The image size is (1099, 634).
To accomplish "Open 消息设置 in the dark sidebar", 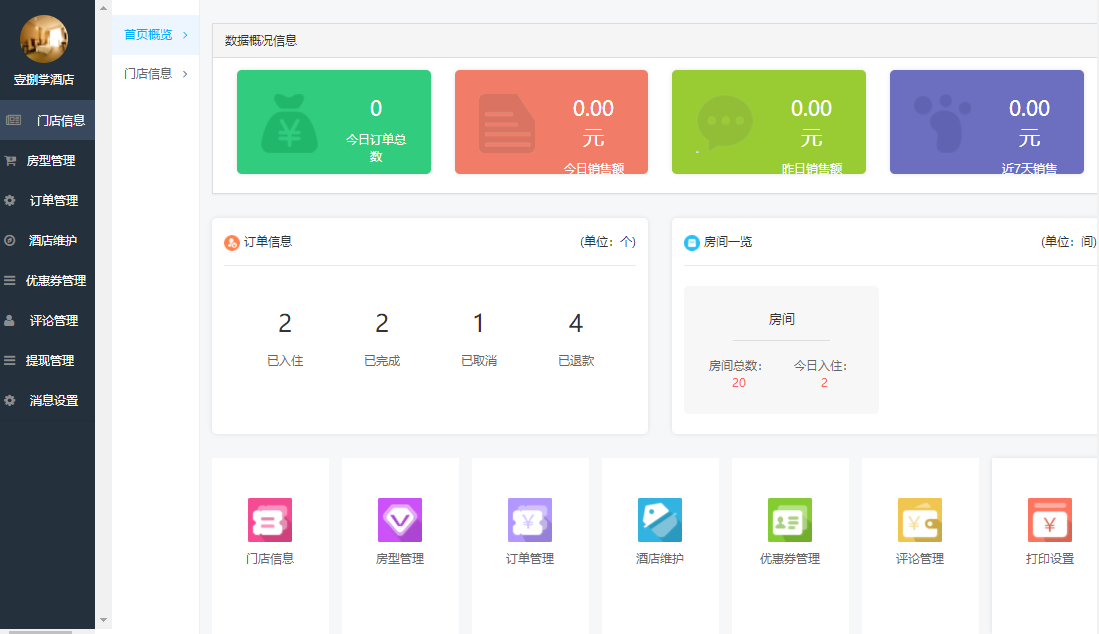I will [x=47, y=400].
